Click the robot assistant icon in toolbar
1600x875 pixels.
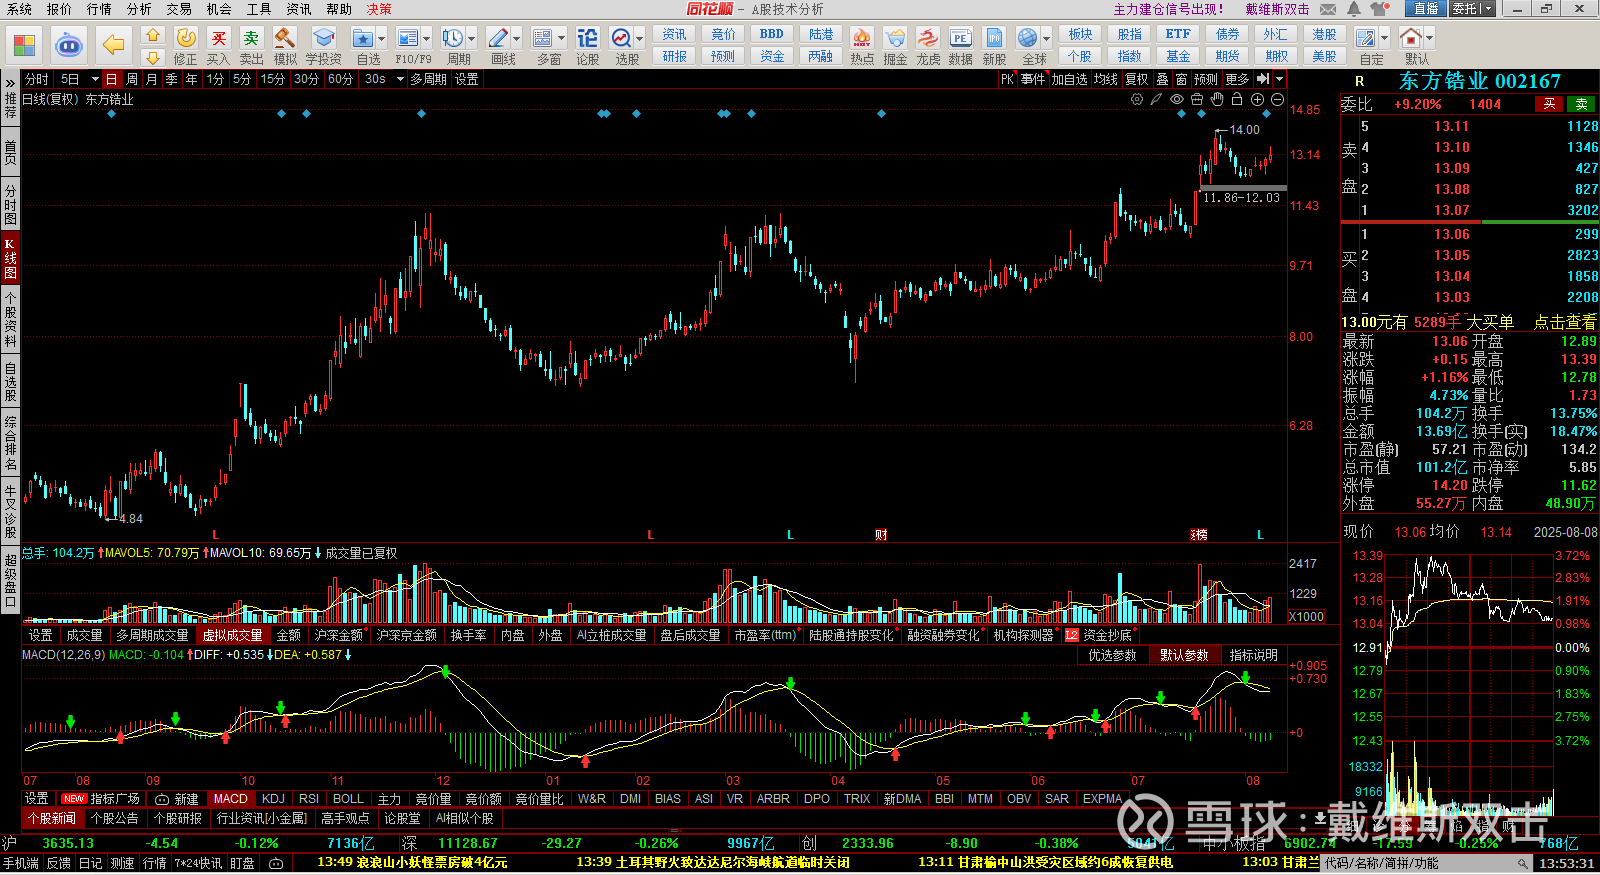coord(68,45)
